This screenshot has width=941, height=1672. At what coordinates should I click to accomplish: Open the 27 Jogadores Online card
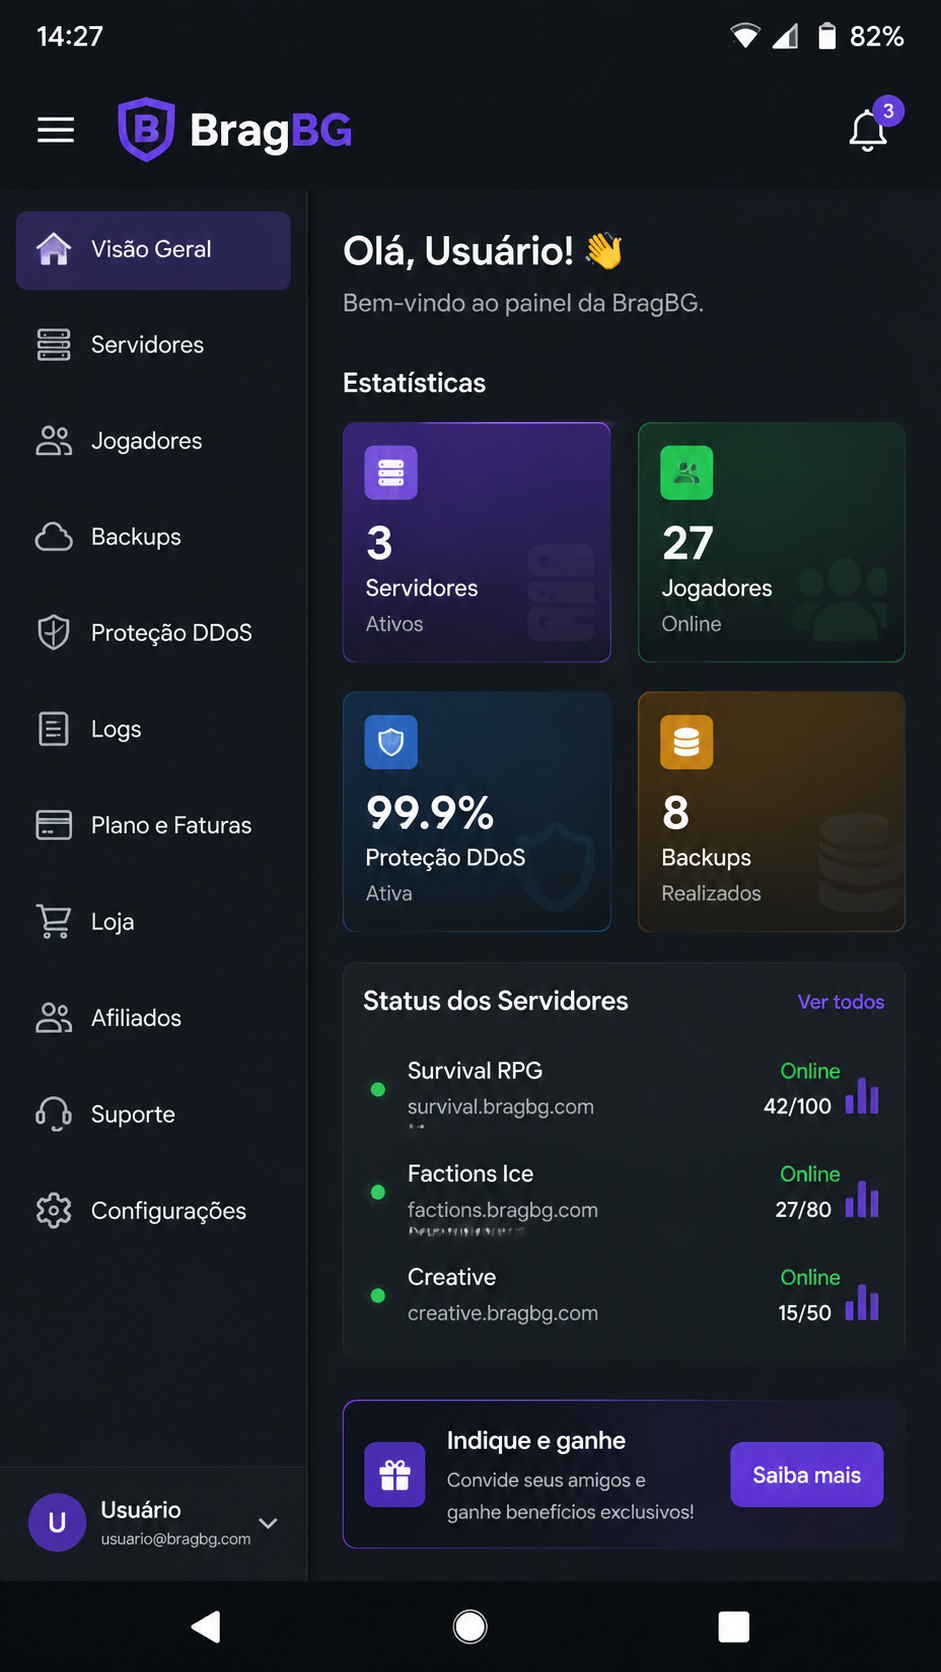[772, 542]
